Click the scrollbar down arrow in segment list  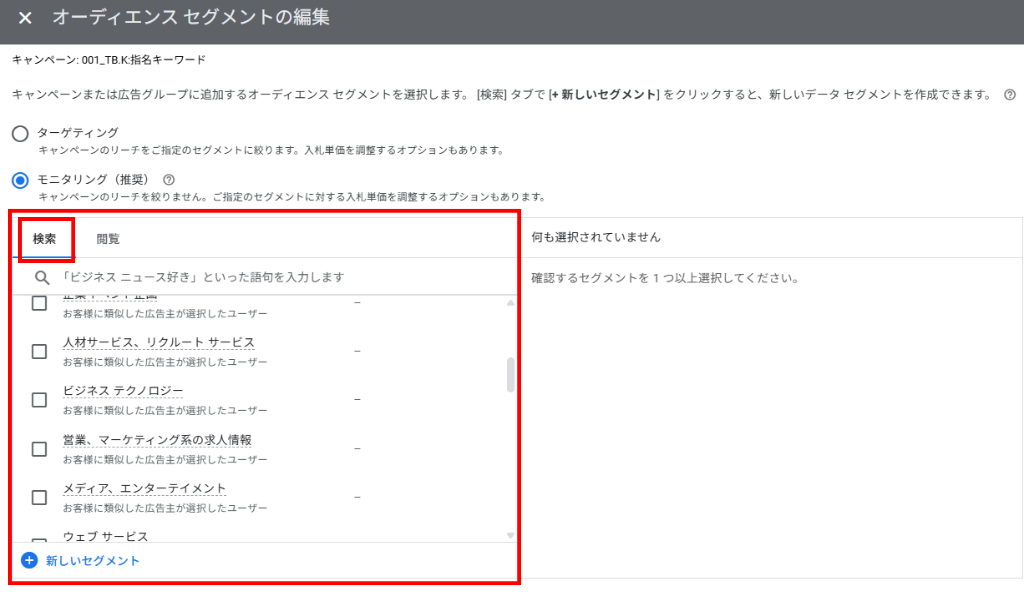[x=511, y=536]
